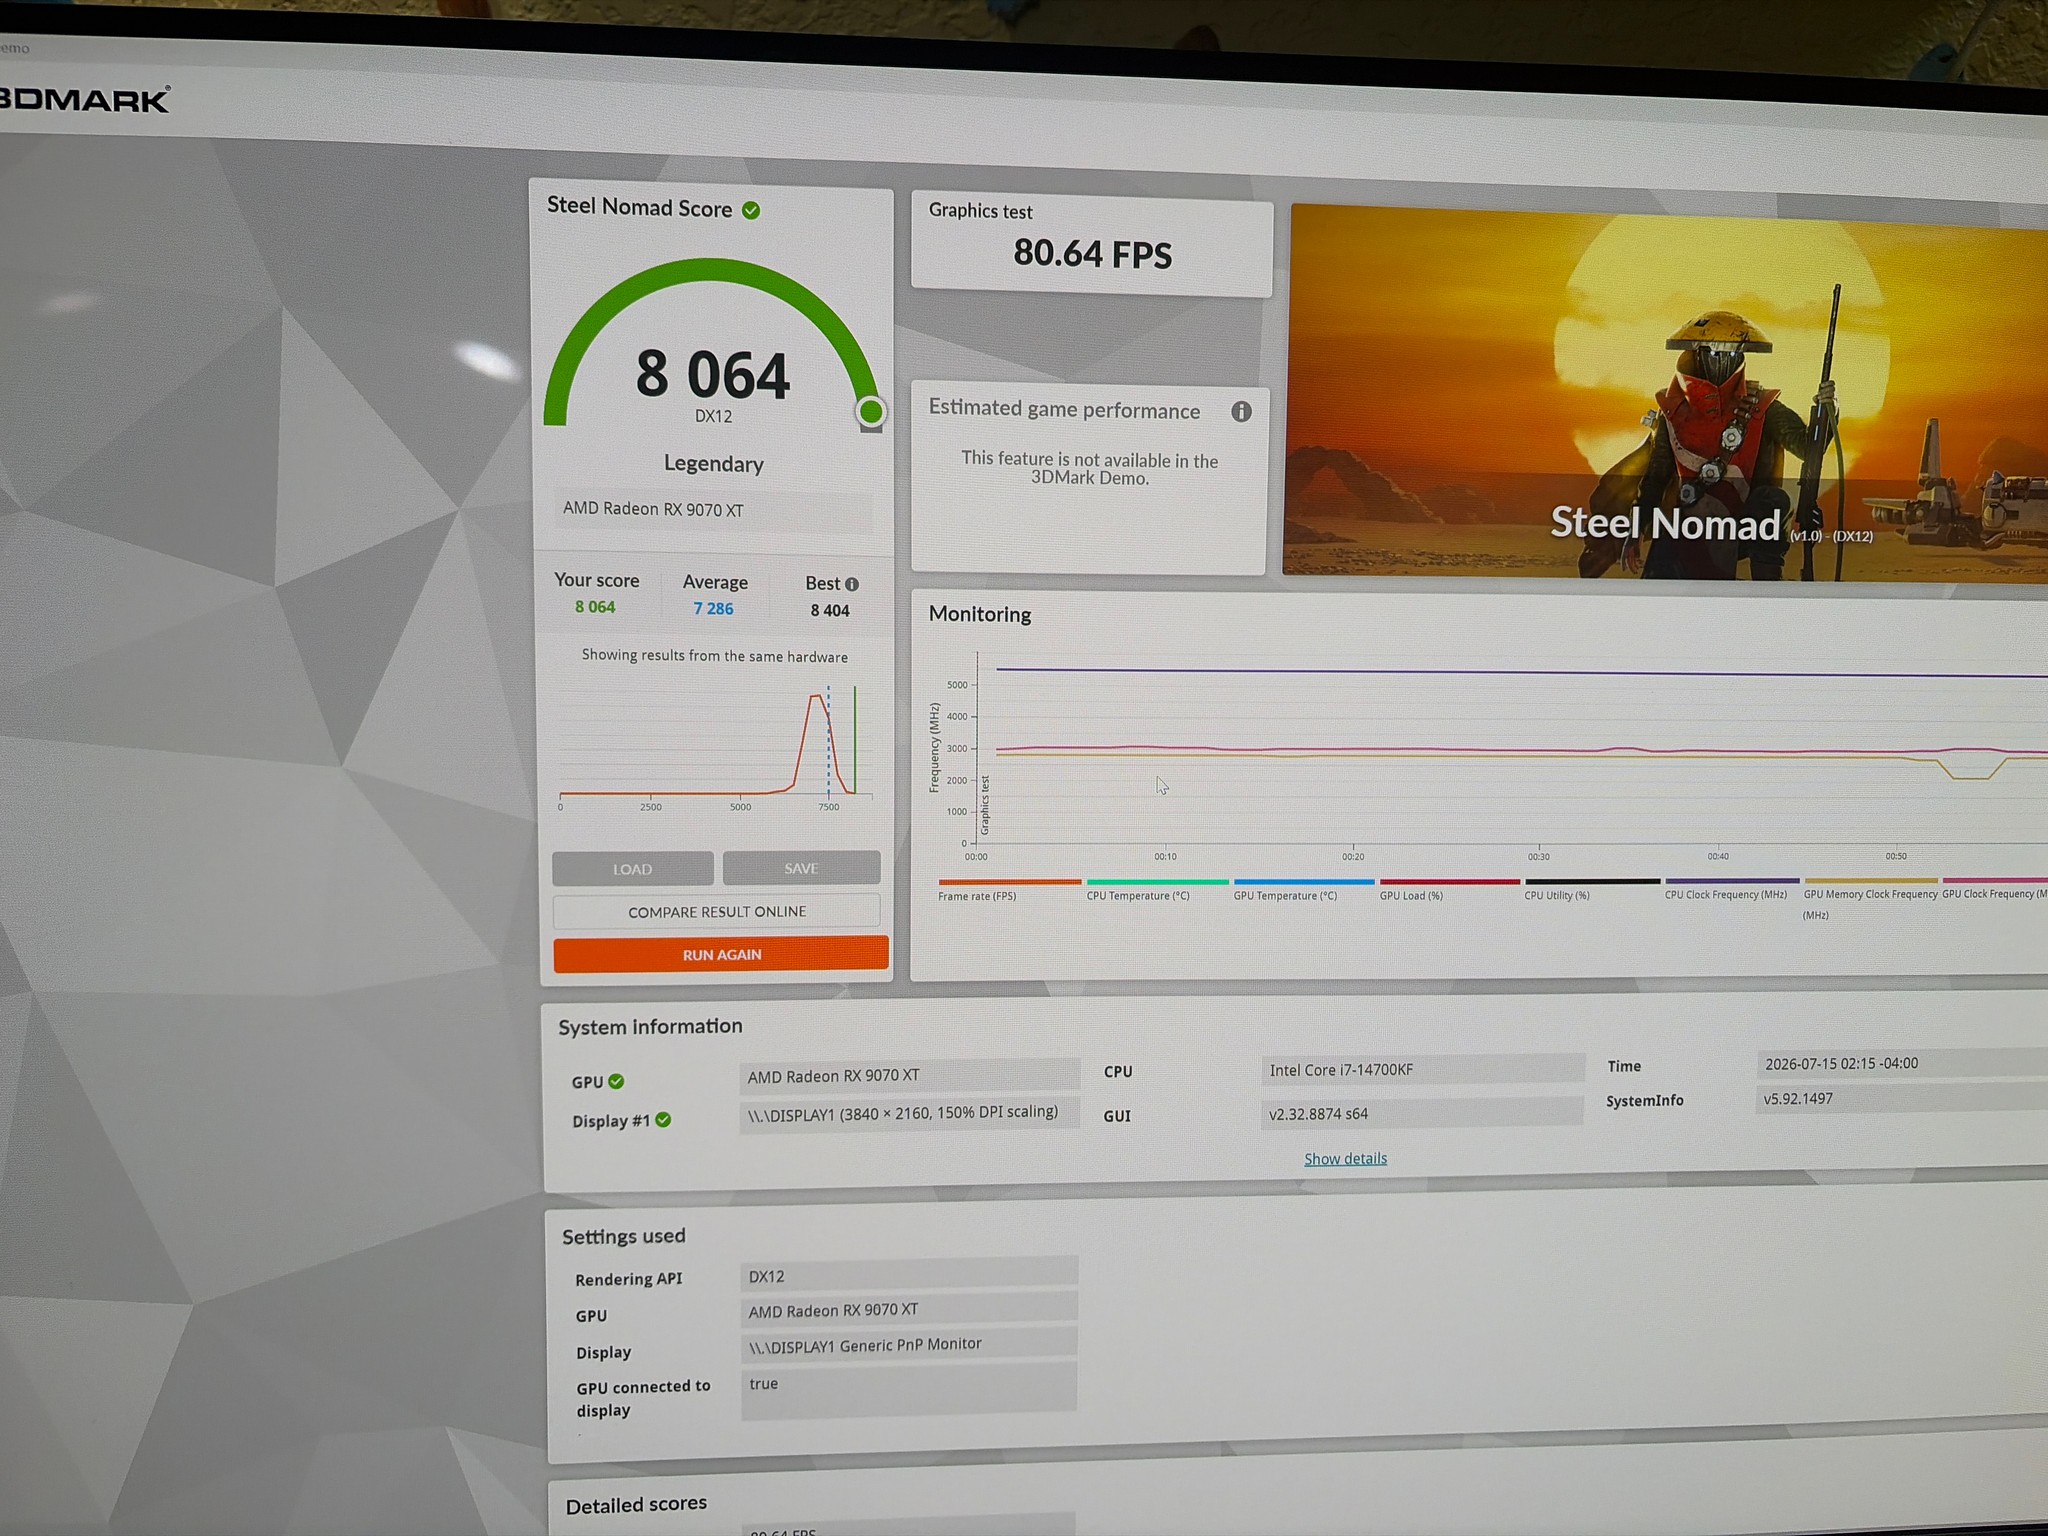Click the 80.64 FPS graphics test result
The width and height of the screenshot is (2048, 1536).
click(1092, 254)
